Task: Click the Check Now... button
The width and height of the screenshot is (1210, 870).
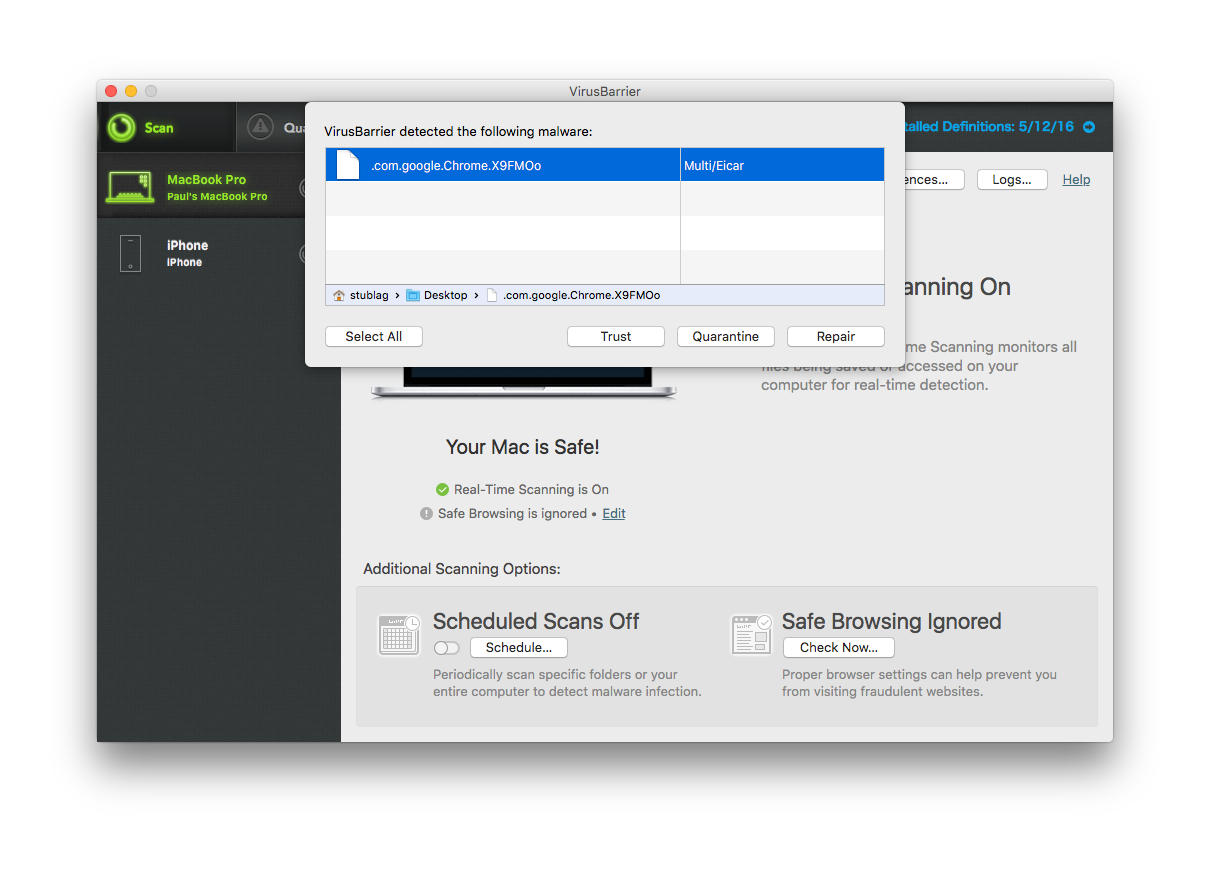Action: [x=839, y=648]
